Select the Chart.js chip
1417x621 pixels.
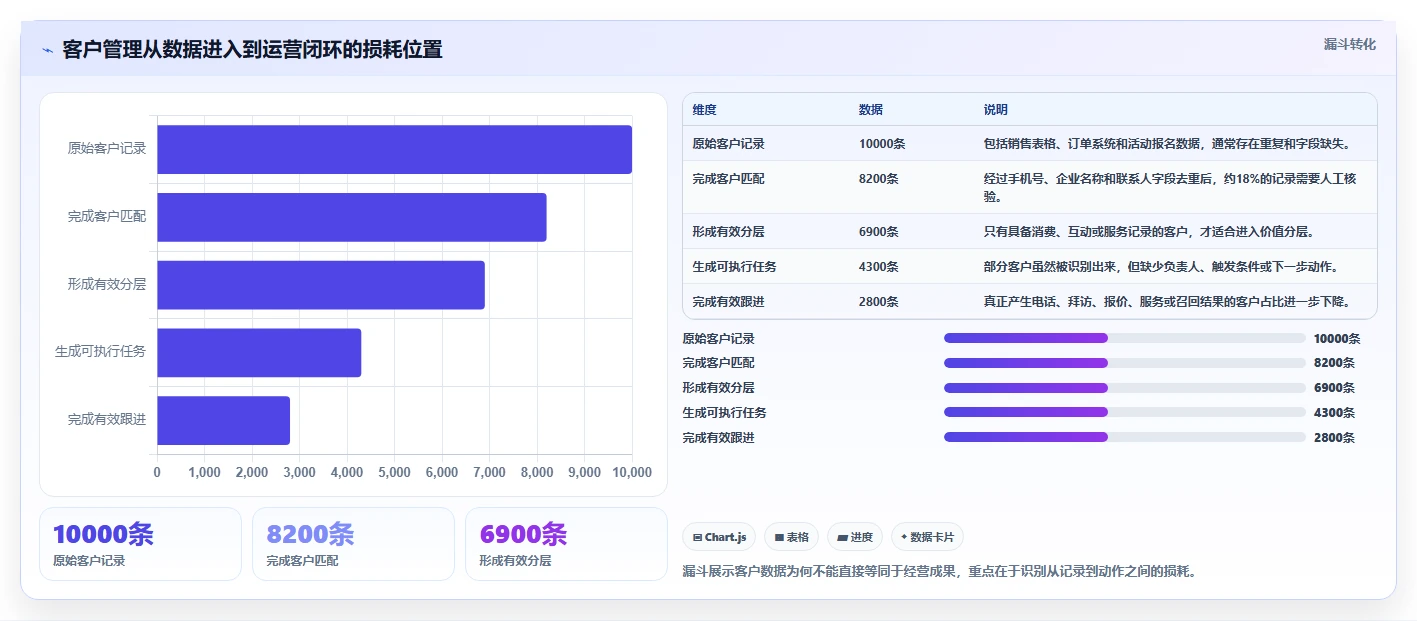(x=719, y=537)
